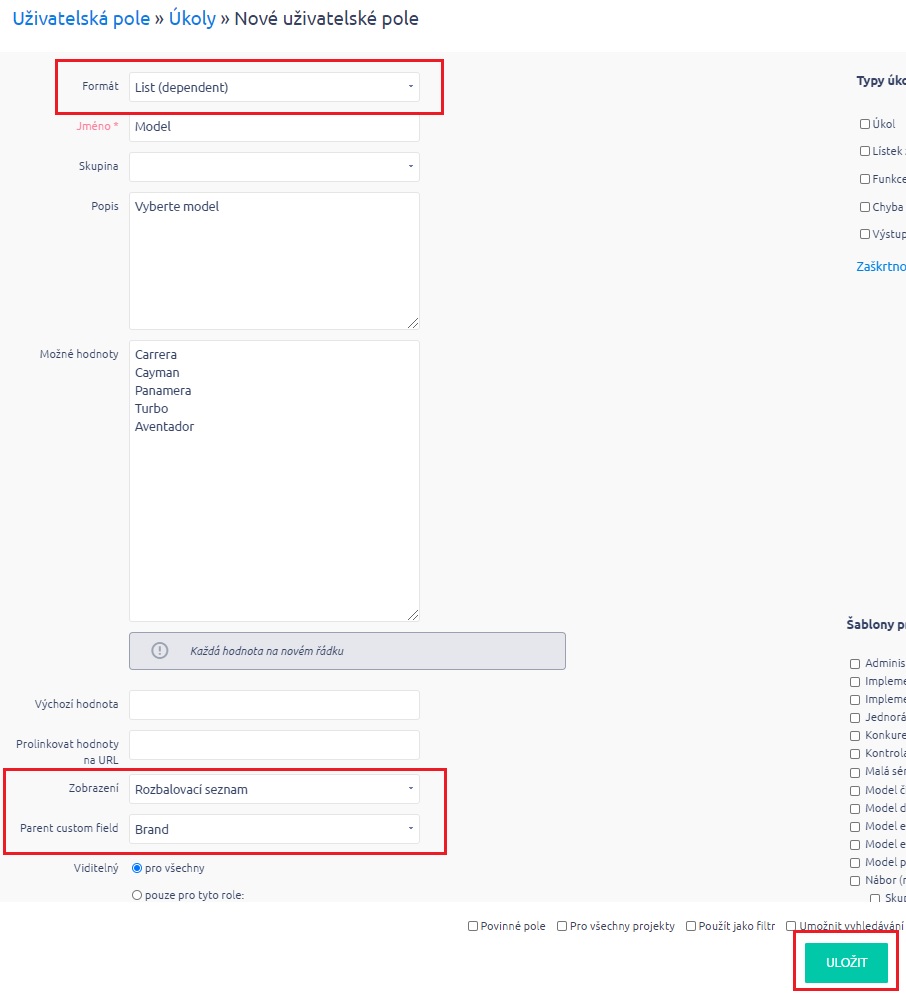The image size is (906, 993).
Task: Click the resize handle of the Popis textarea
Action: 413,322
